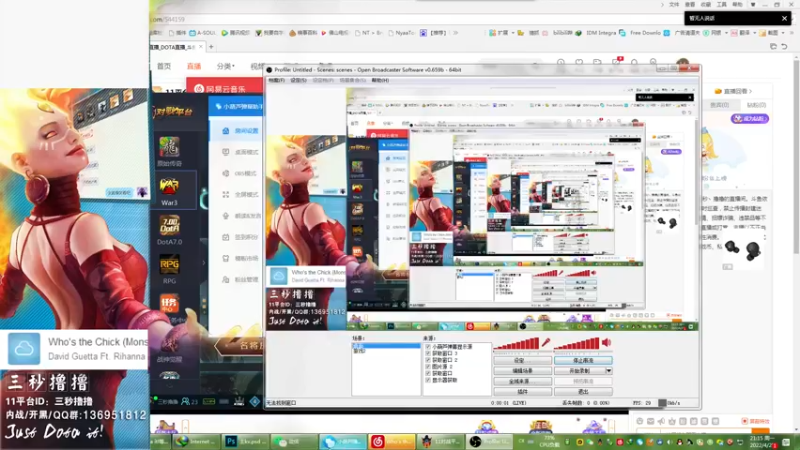Image resolution: width=800 pixels, height=450 pixels.
Task: Dismiss the black notification with the X
Action: [x=784, y=18]
